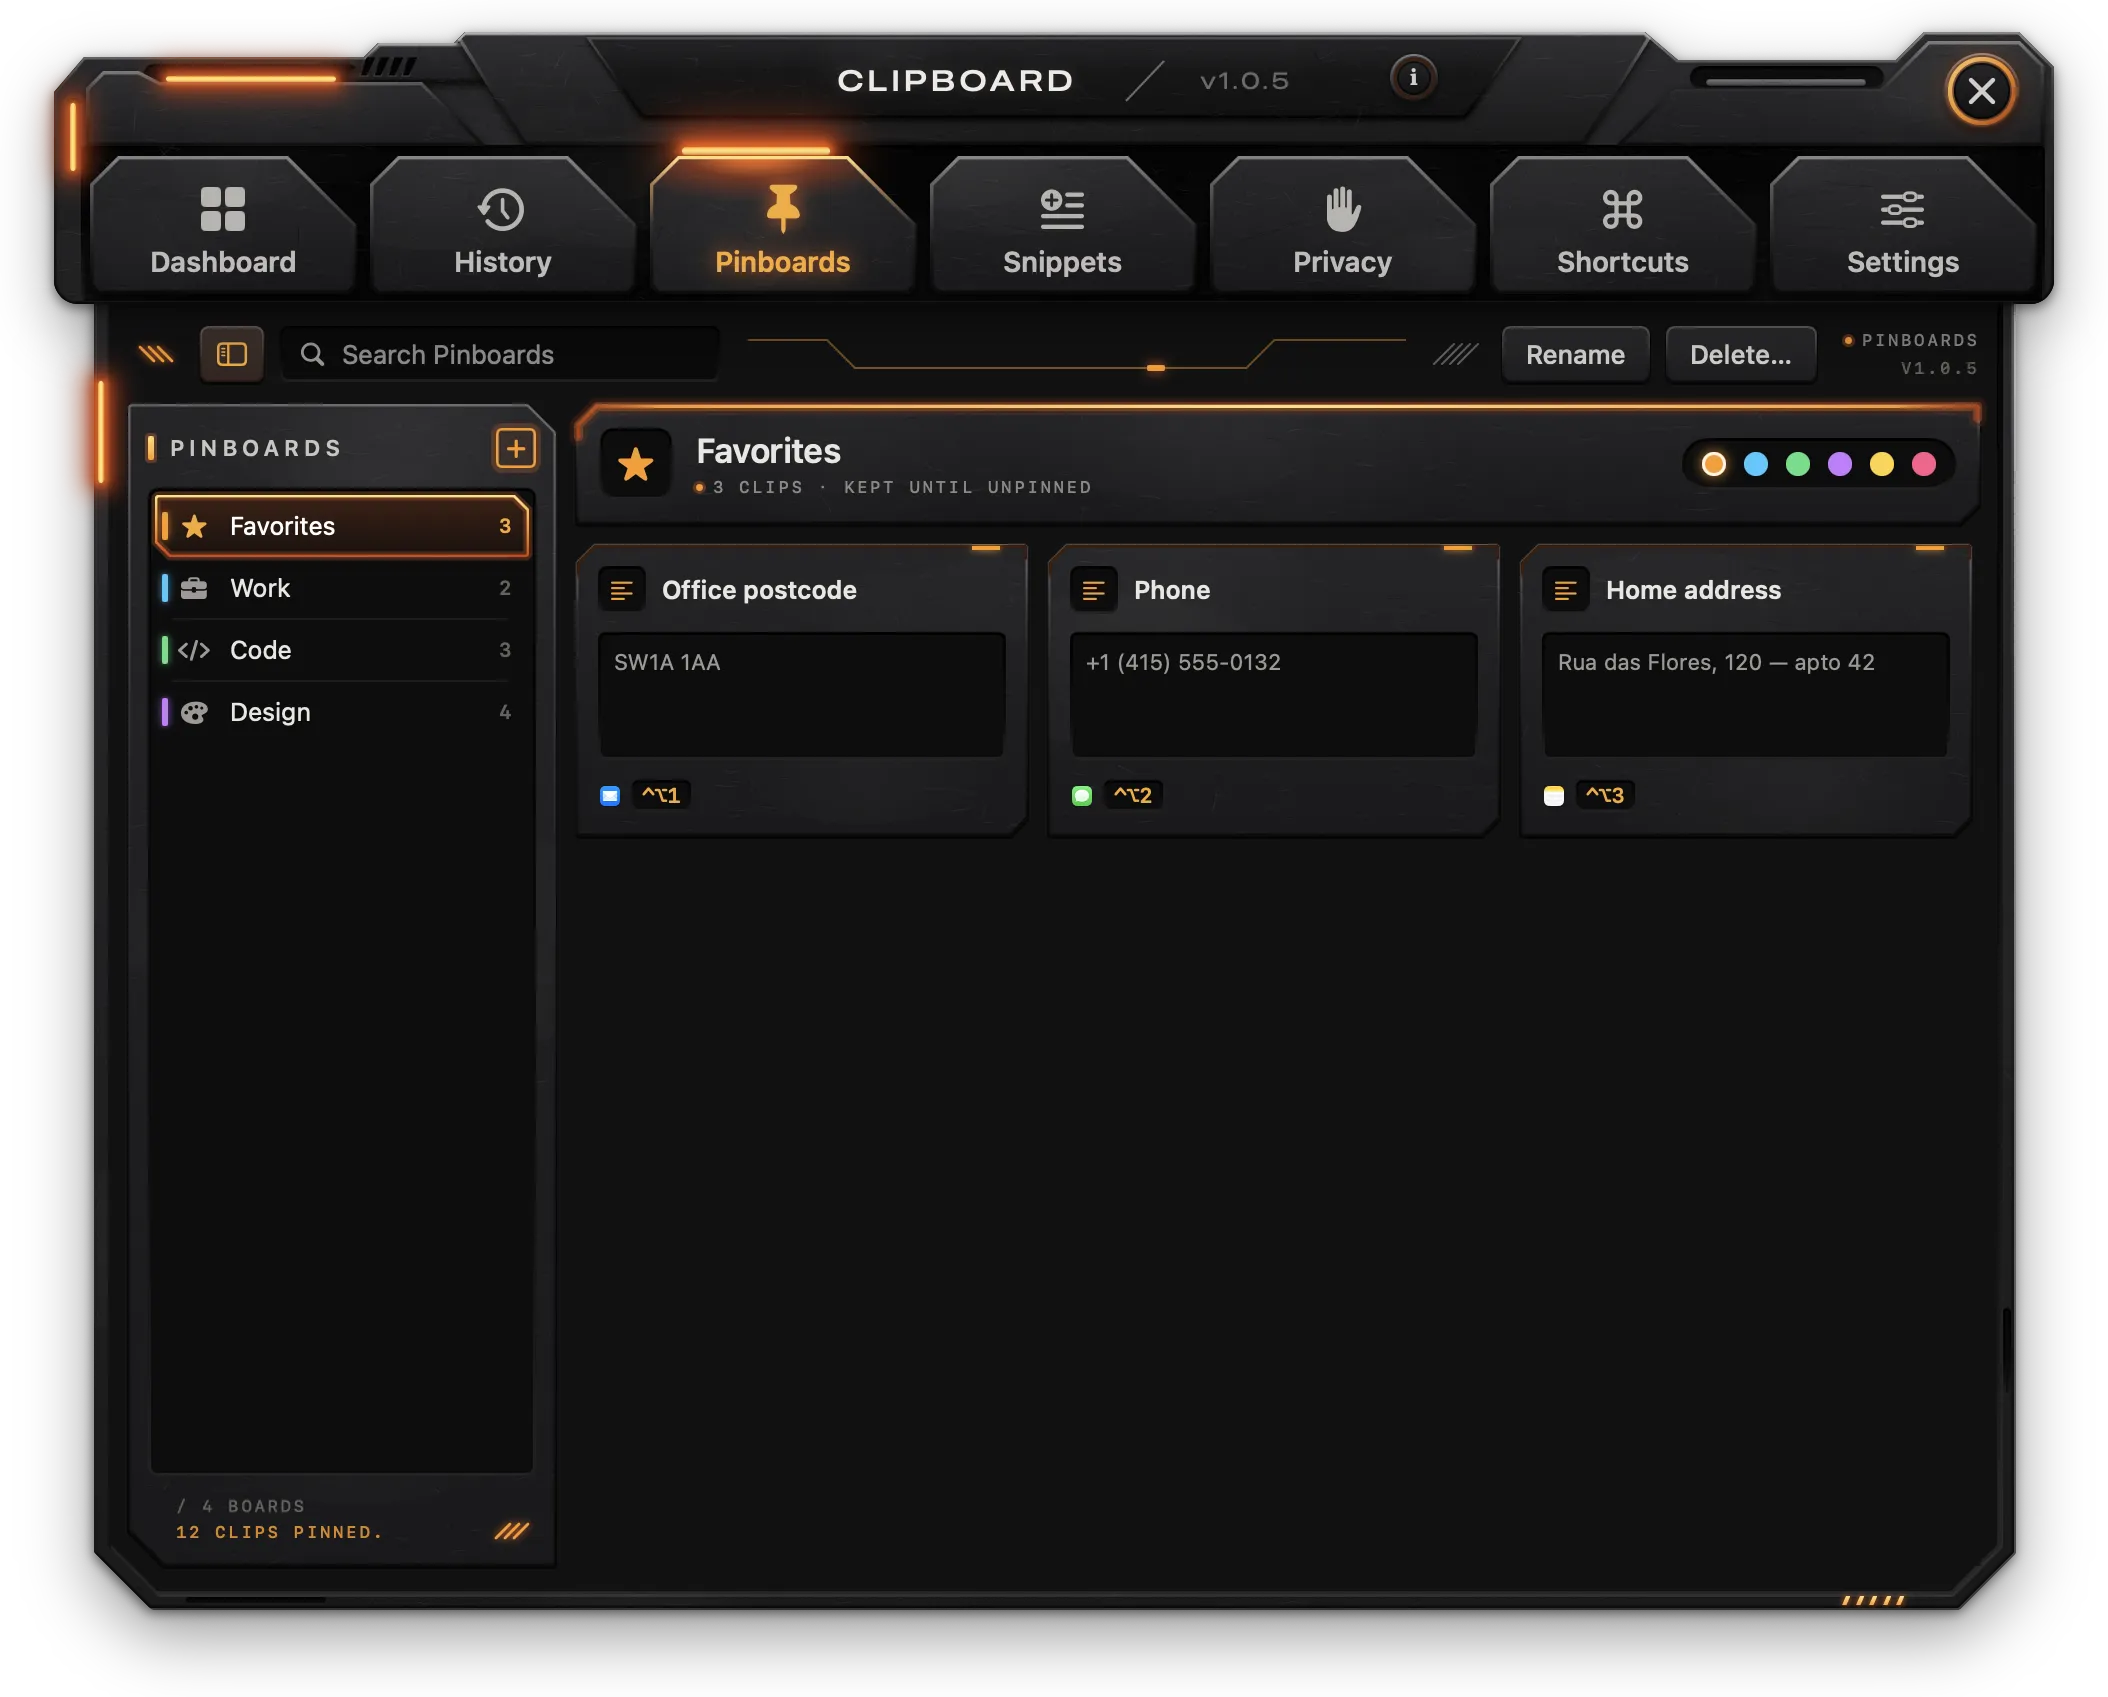Click the blue app icon on the Office postcode card

click(610, 796)
